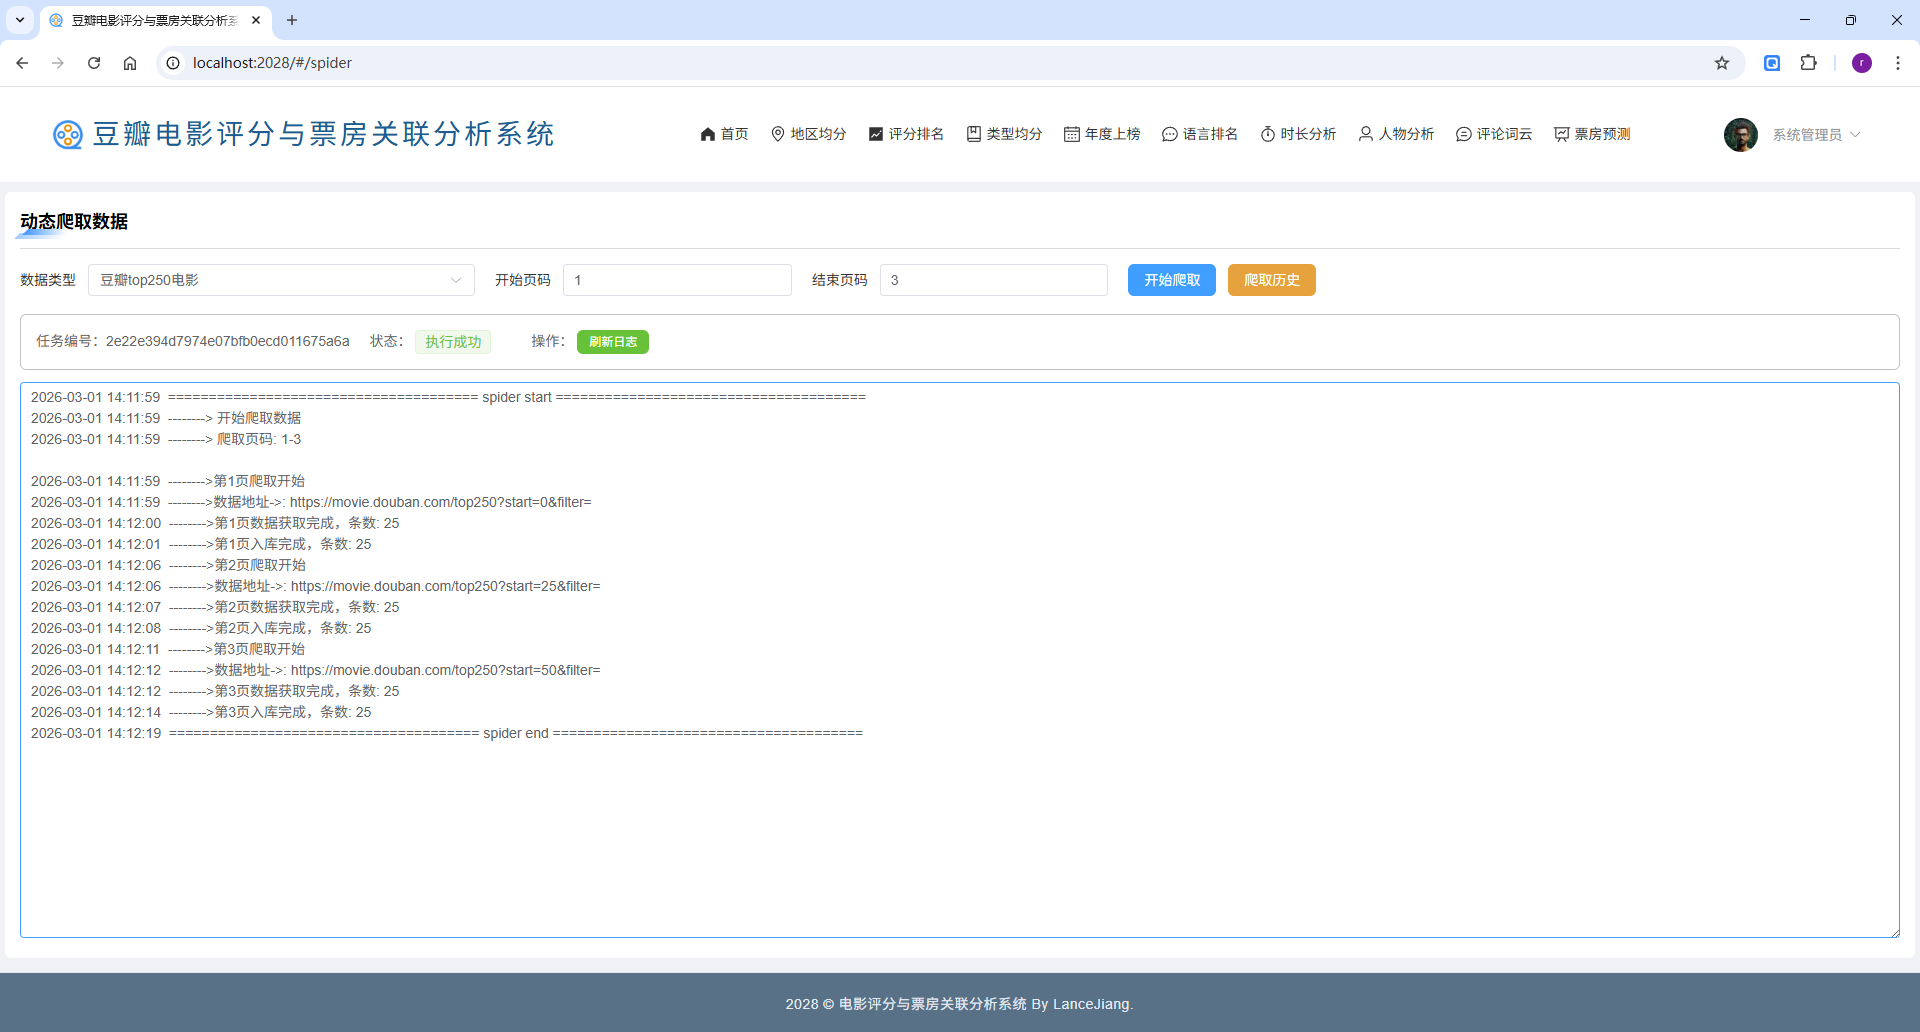Click the 刷新日志 button
This screenshot has width=1920, height=1032.
pos(613,342)
